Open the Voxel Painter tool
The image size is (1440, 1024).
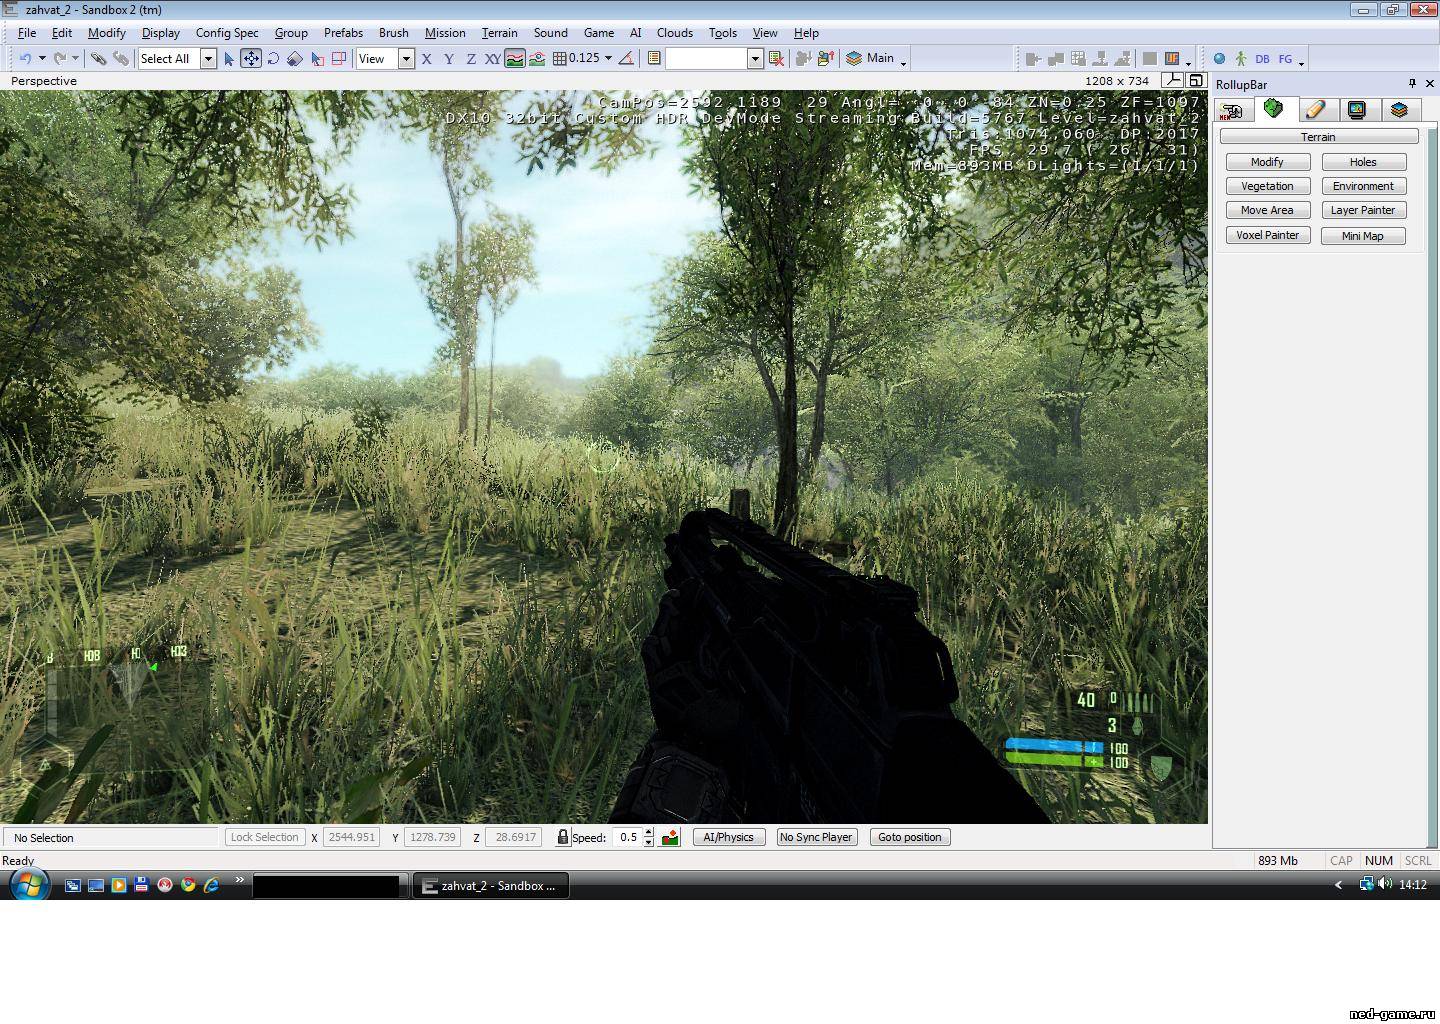(x=1267, y=235)
